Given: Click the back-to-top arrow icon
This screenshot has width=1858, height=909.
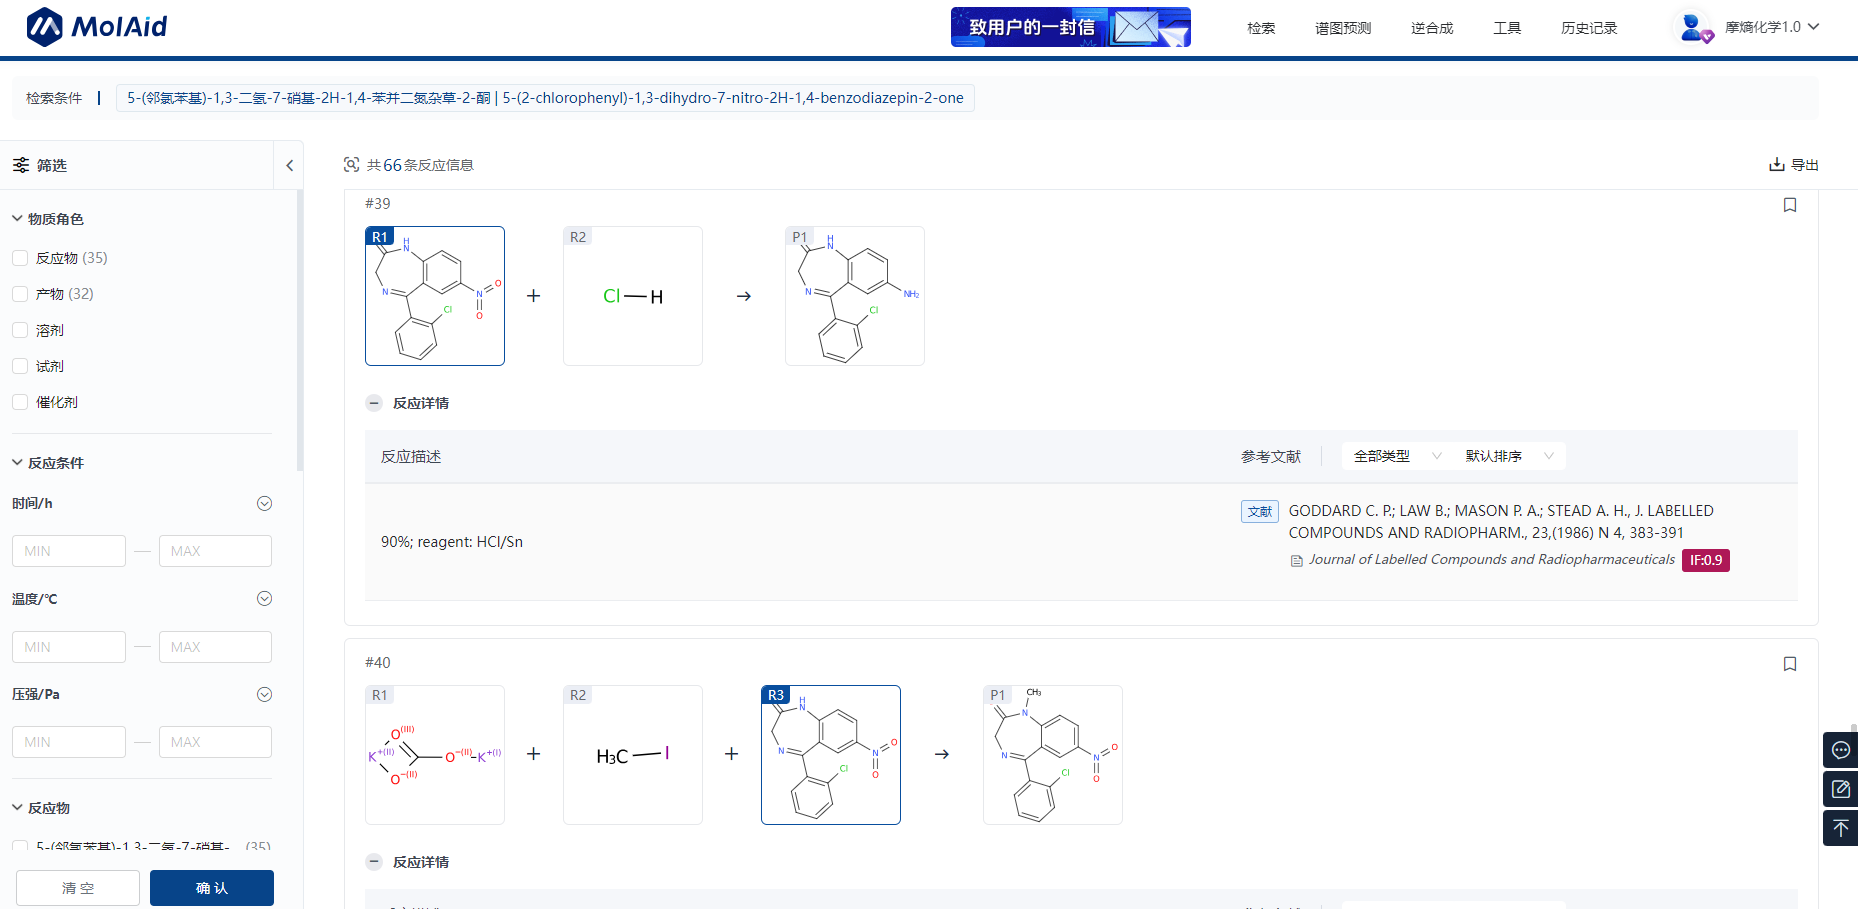Looking at the screenshot, I should [x=1840, y=829].
